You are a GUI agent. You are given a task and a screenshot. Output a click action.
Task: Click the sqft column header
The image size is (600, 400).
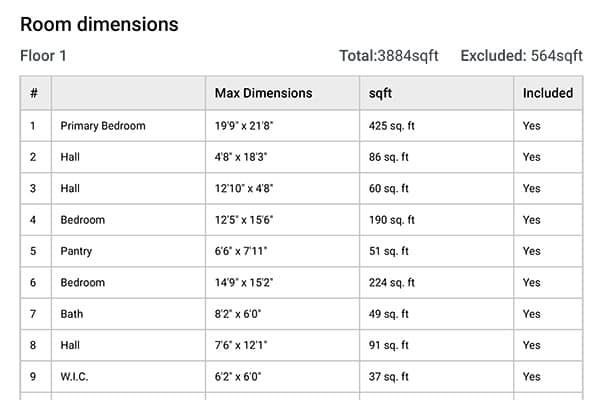(381, 93)
